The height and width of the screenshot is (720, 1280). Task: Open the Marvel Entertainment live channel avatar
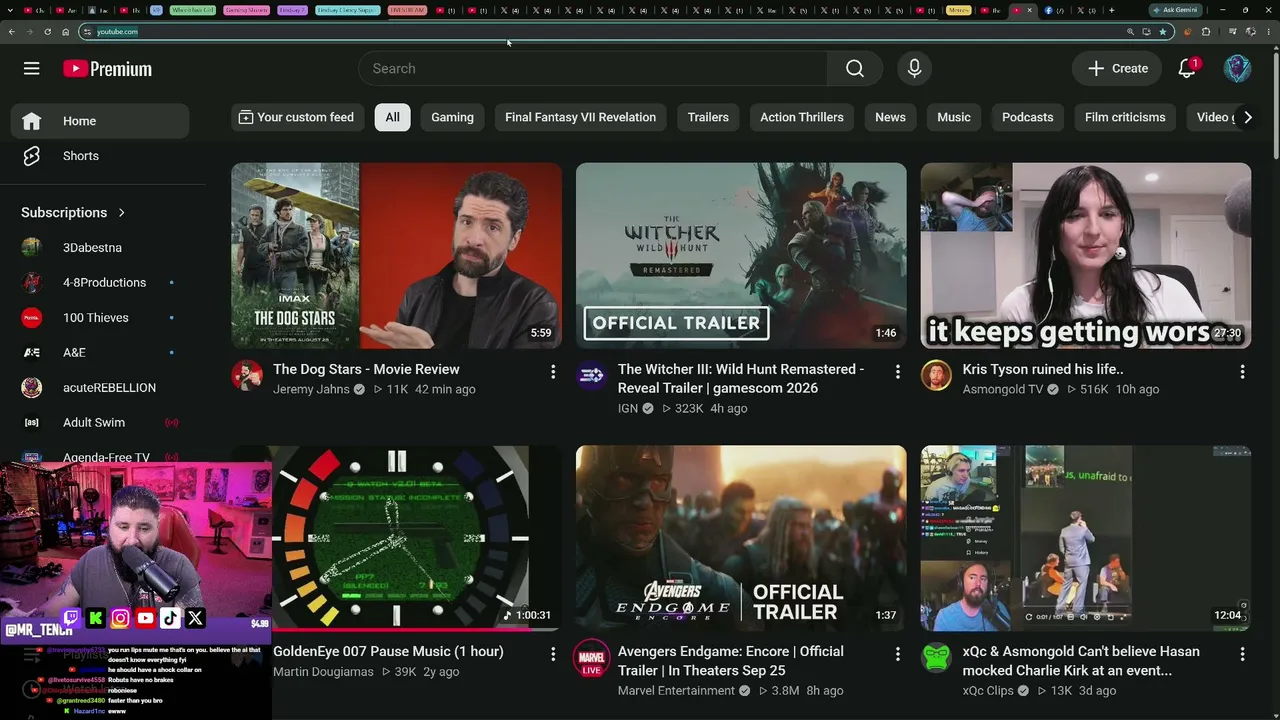tap(592, 659)
